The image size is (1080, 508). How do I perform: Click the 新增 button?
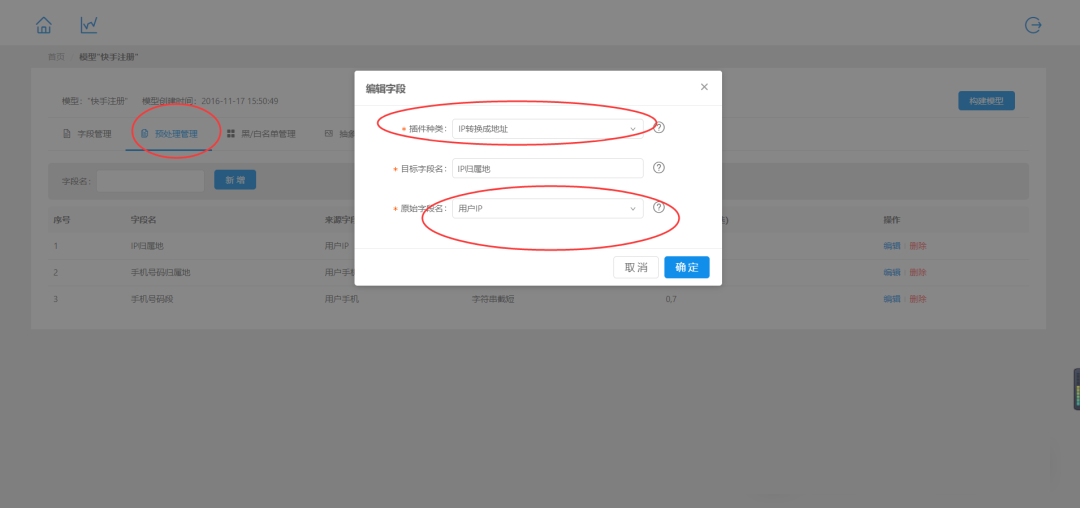click(235, 180)
